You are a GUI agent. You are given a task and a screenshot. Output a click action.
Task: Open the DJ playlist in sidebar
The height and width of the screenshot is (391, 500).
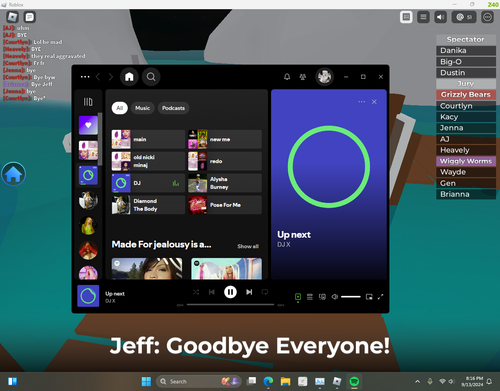88,175
